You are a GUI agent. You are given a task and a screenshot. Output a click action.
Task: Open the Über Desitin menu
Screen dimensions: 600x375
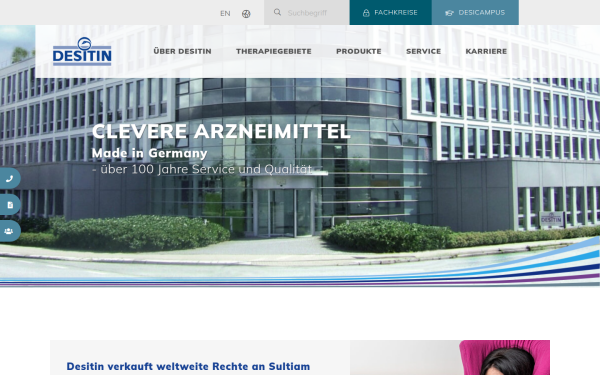(183, 51)
